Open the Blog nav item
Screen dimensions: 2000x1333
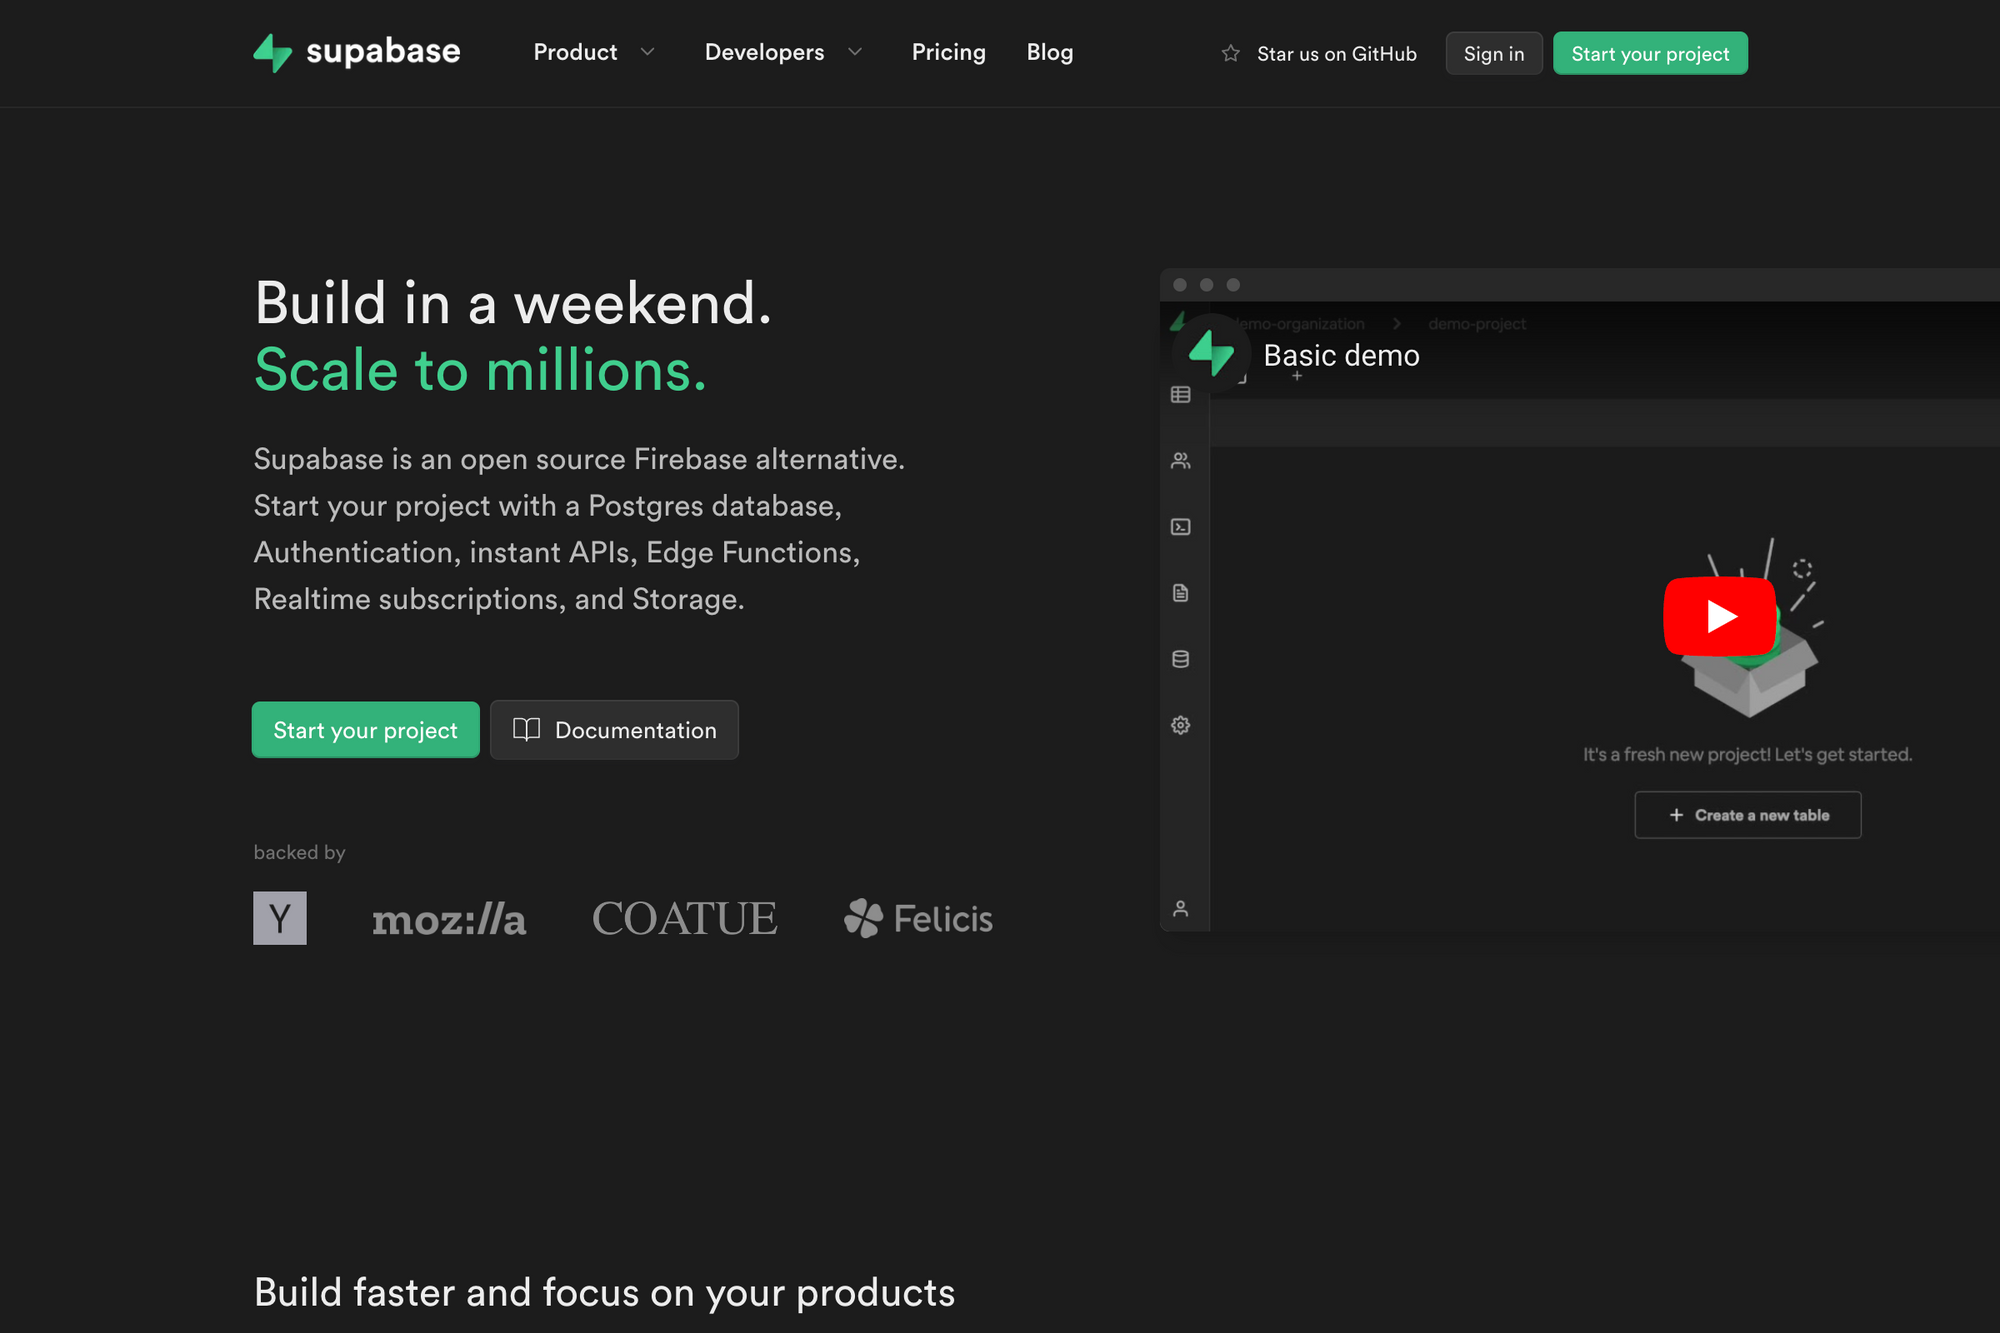pyautogui.click(x=1049, y=53)
